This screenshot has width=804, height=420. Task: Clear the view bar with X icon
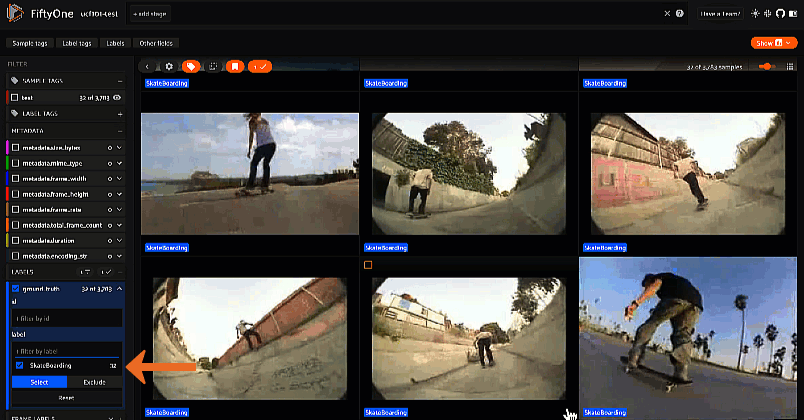(x=667, y=14)
